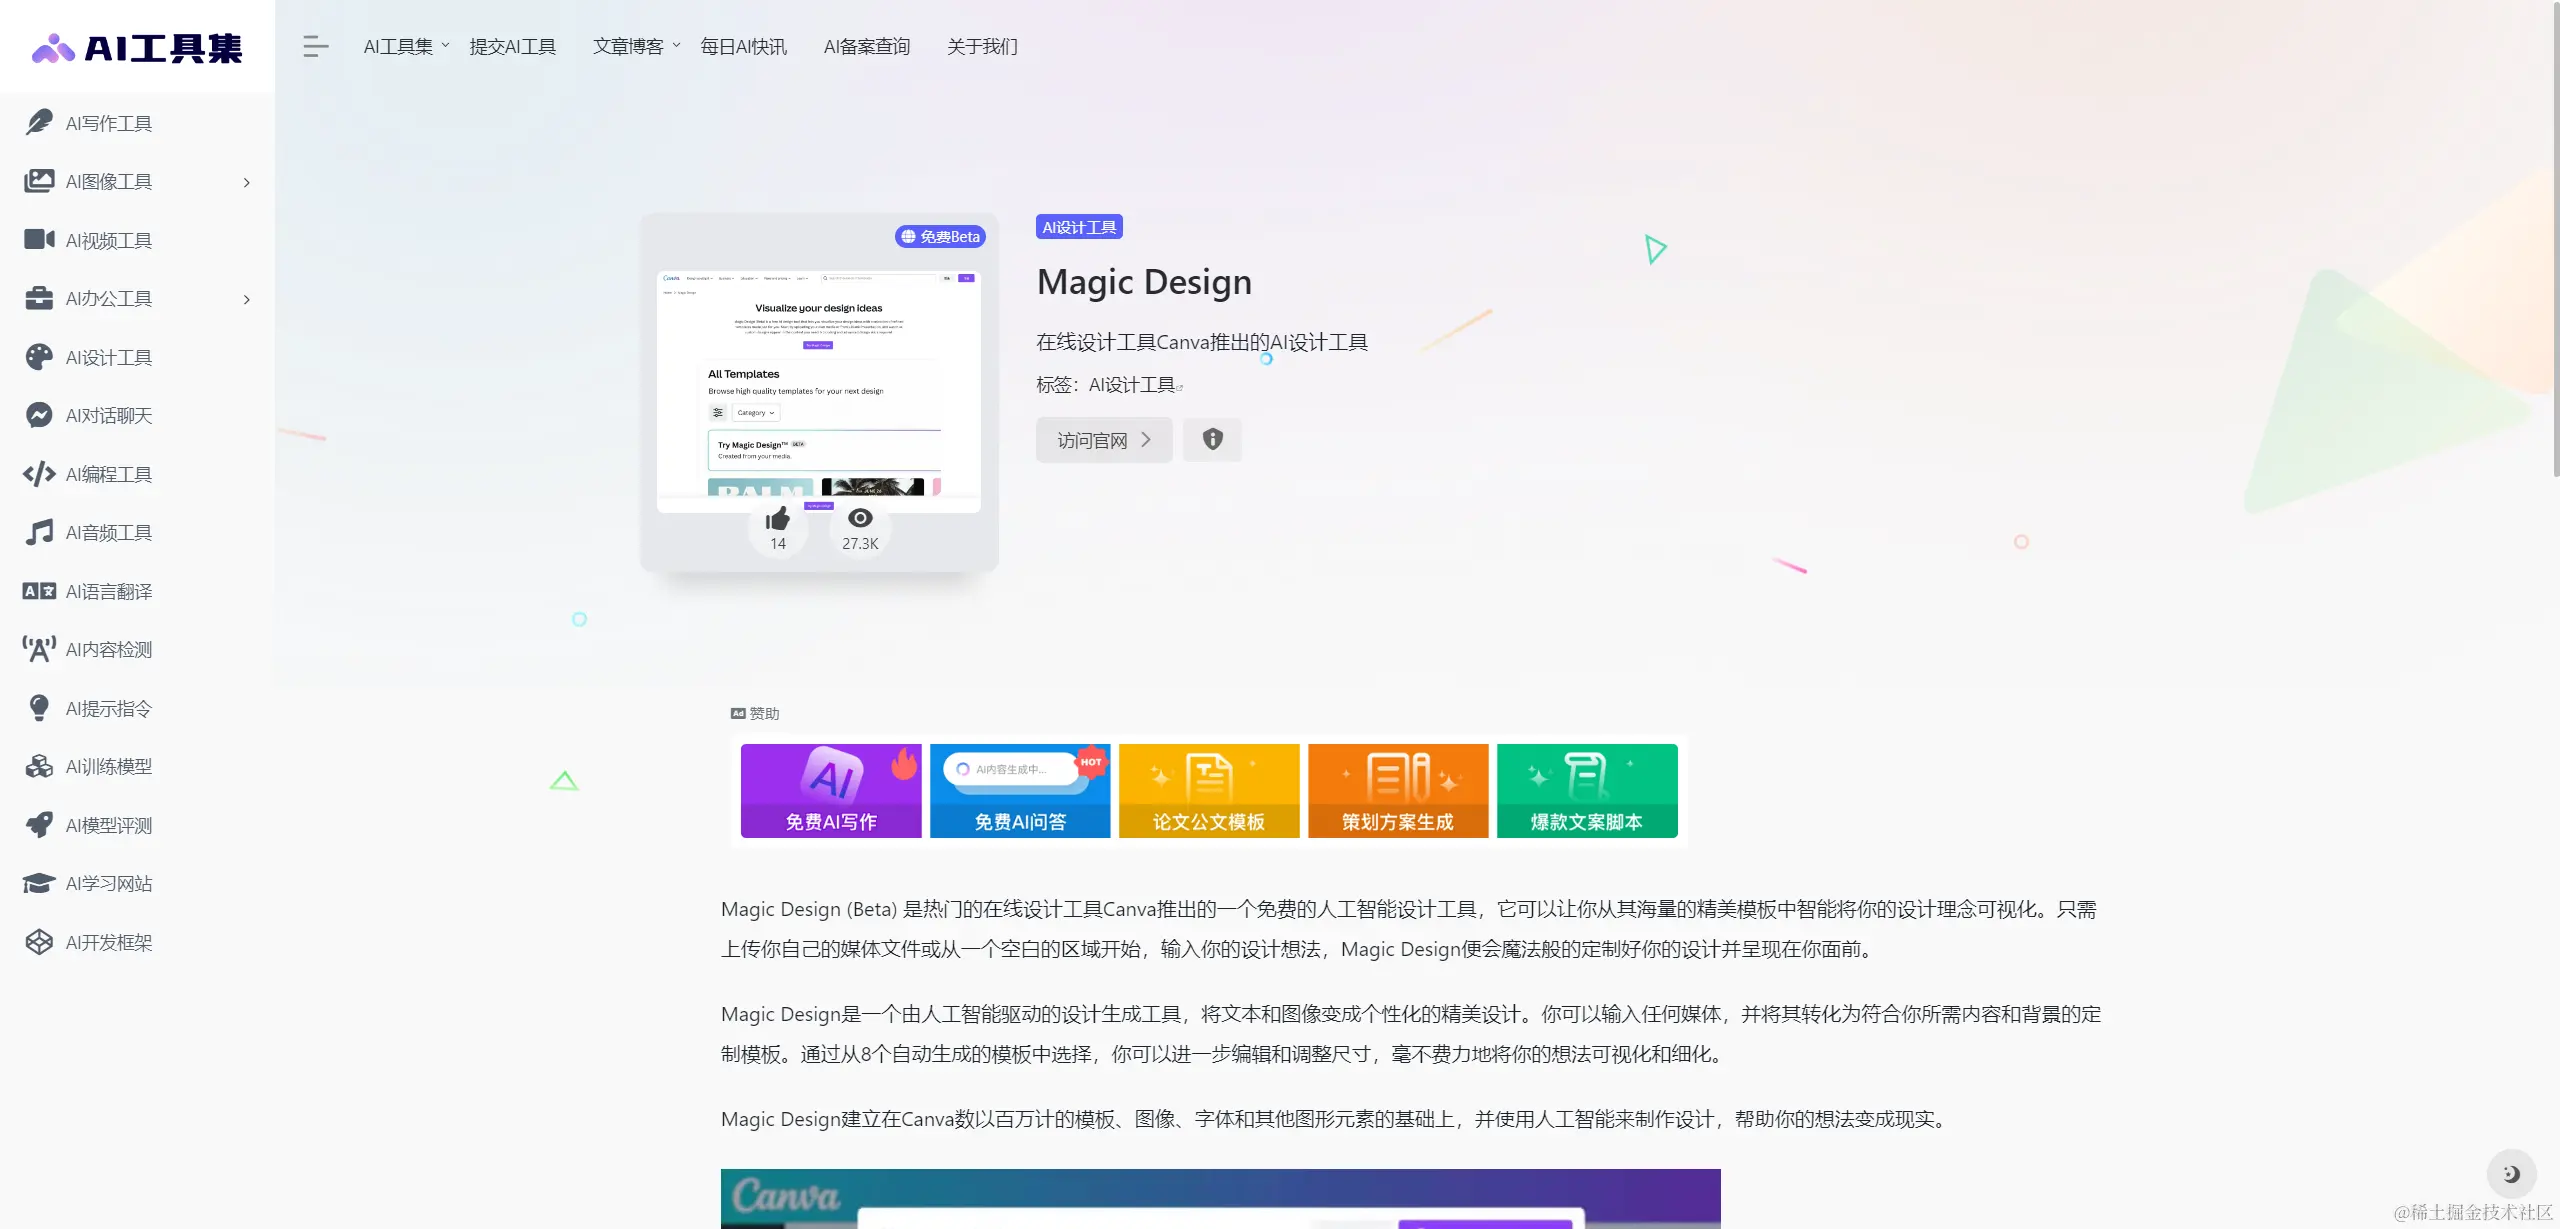Screen dimensions: 2560x1229
Task: Click the 免费AI写作 sponsor banner
Action: (x=831, y=790)
